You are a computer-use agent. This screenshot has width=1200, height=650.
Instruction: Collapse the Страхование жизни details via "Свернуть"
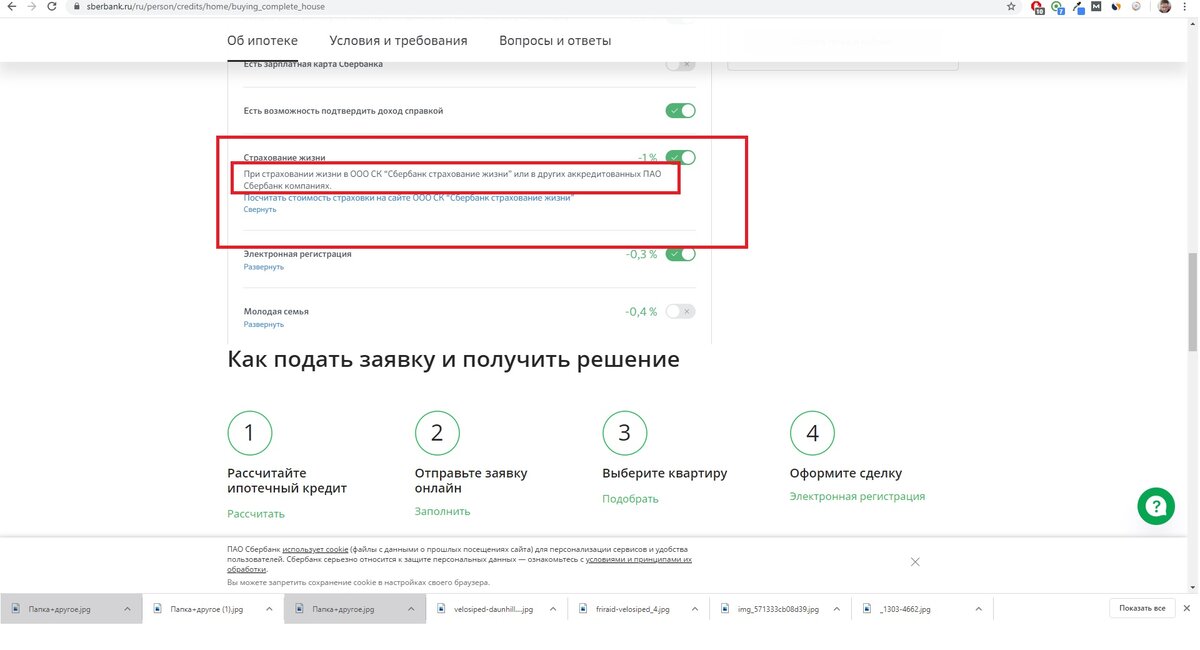coord(259,208)
